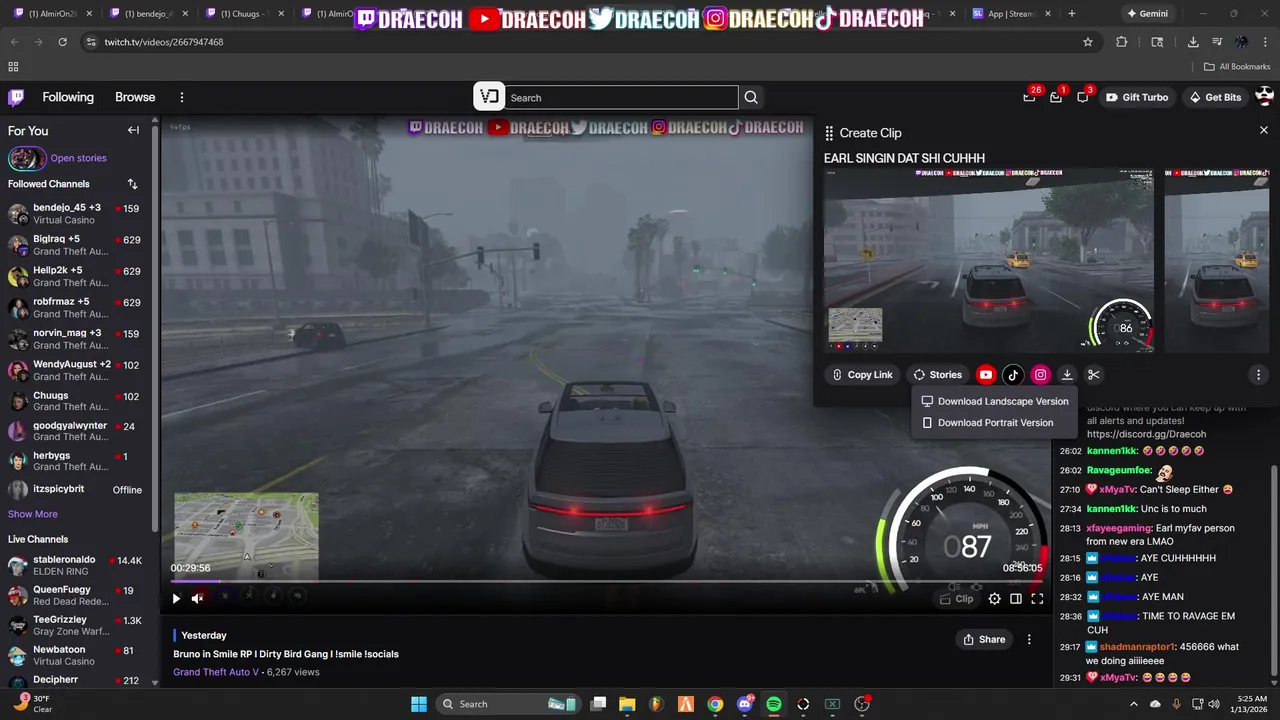The image size is (1280, 720).
Task: Close the Create Clip panel
Action: (1263, 131)
